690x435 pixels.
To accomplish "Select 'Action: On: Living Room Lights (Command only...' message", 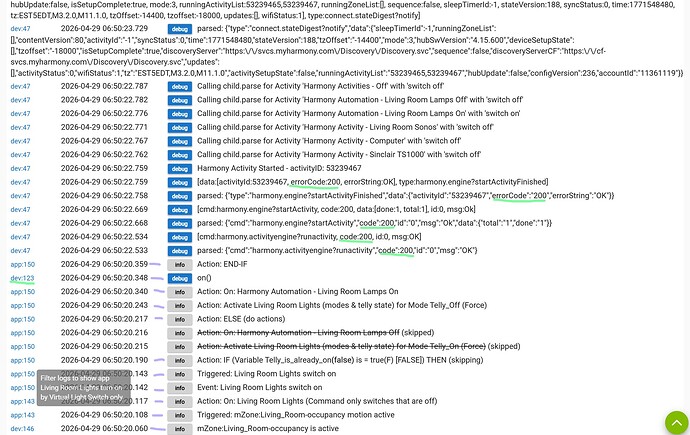I will click(x=317, y=401).
